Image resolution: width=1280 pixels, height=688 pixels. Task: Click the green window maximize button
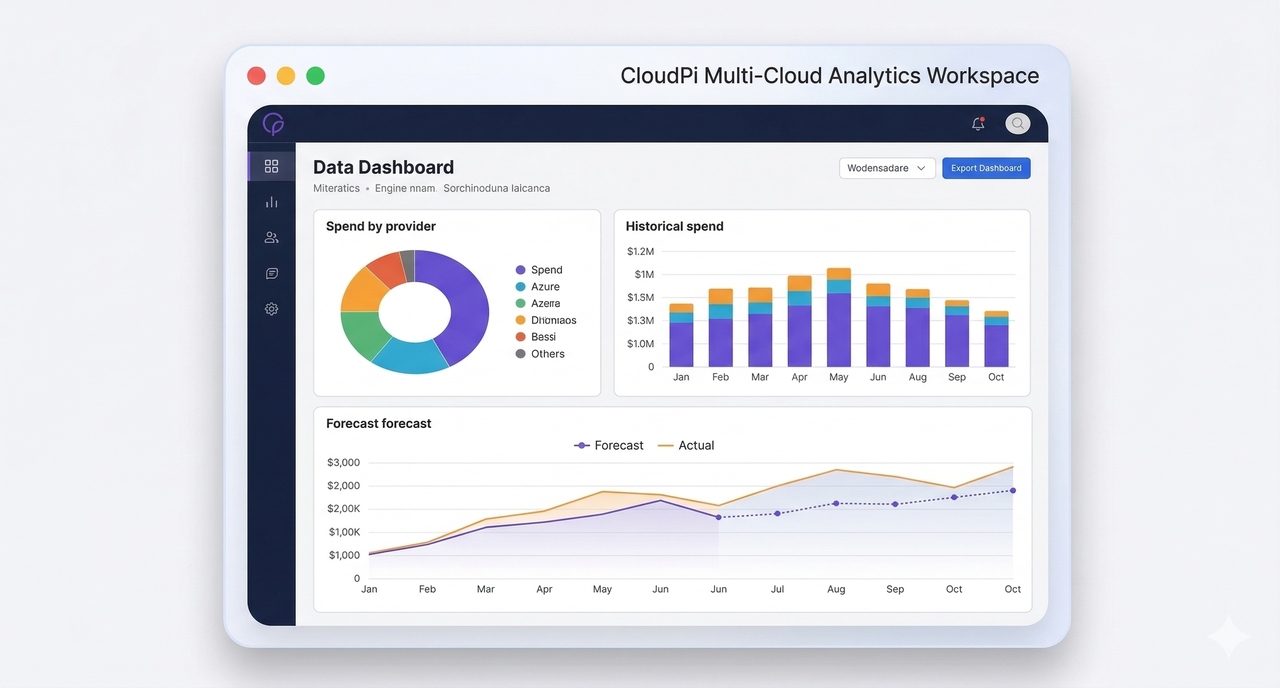coord(315,75)
